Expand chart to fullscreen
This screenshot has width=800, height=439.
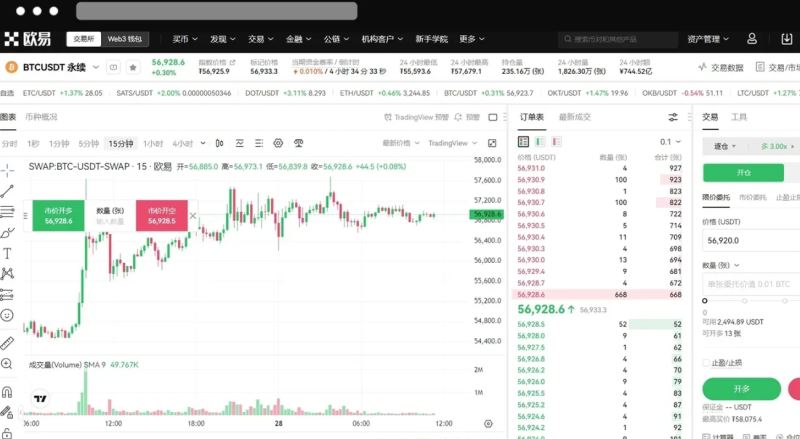(x=492, y=143)
